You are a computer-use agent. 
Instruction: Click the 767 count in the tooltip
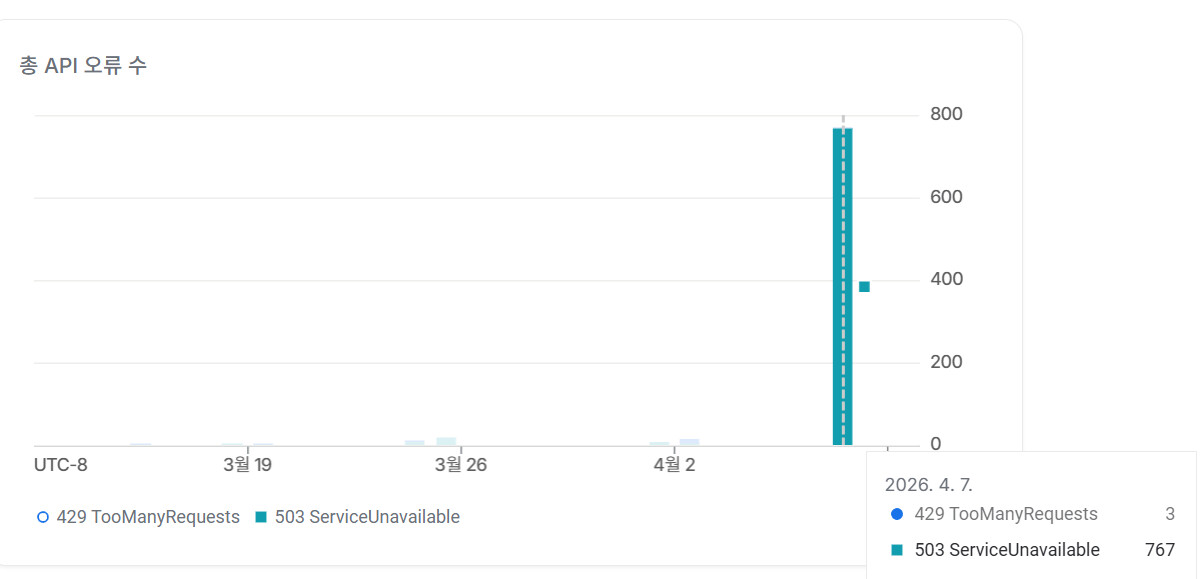(1160, 550)
